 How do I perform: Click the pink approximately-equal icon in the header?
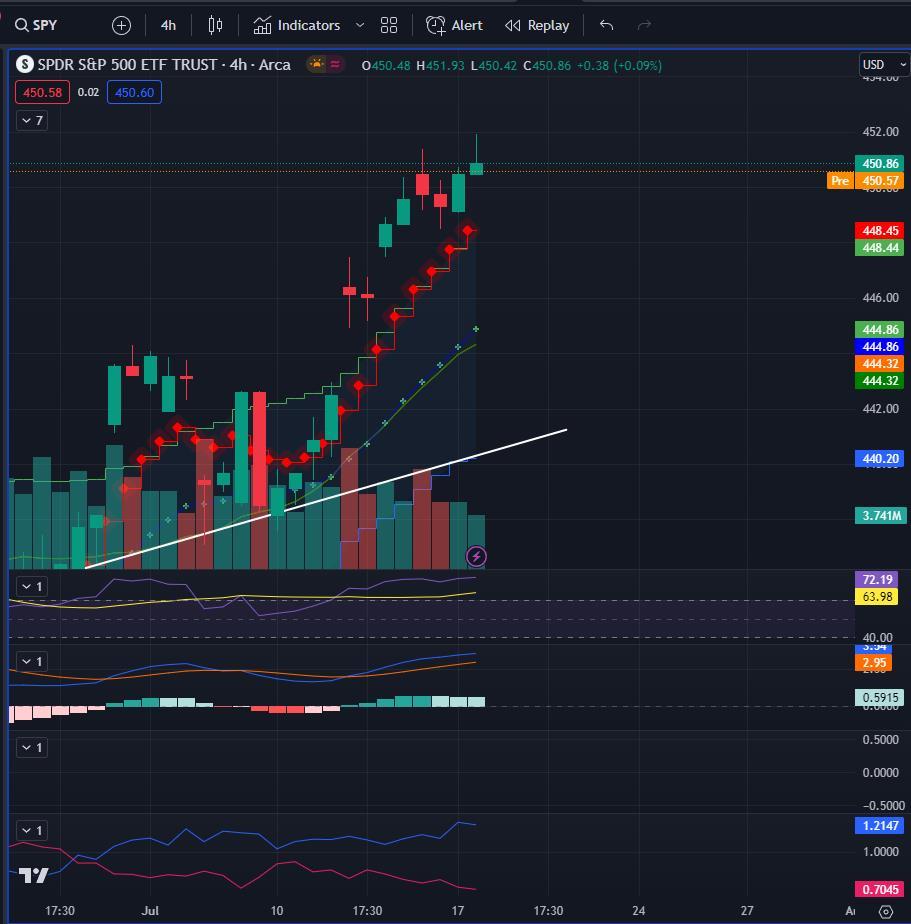tap(335, 64)
